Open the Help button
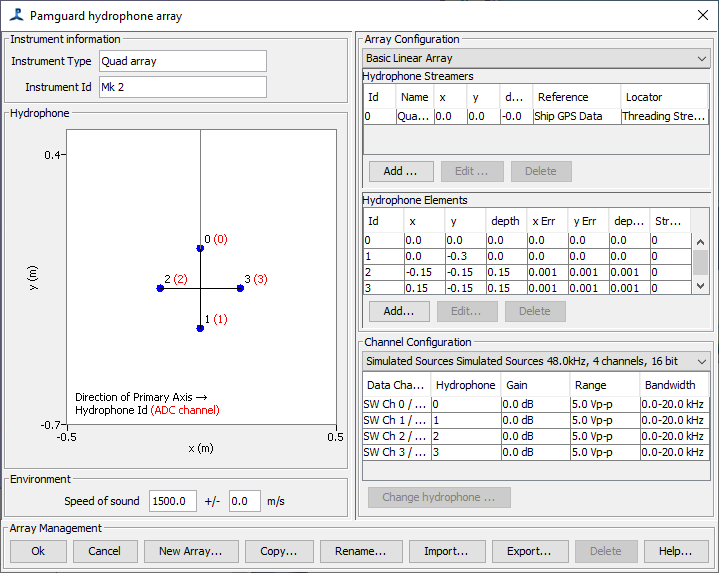 click(676, 551)
